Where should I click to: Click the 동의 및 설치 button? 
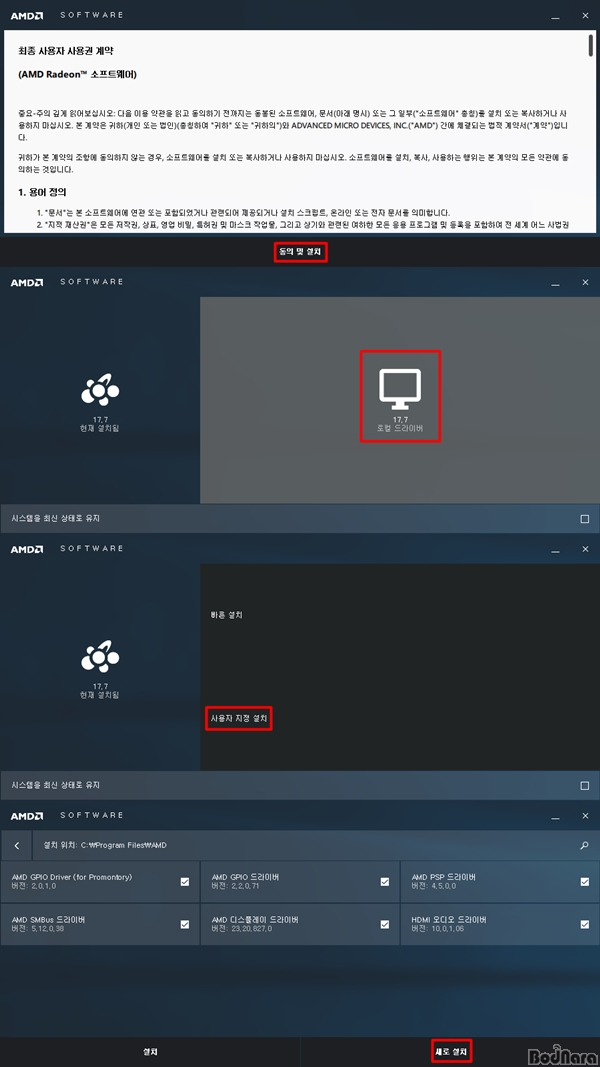click(x=300, y=252)
